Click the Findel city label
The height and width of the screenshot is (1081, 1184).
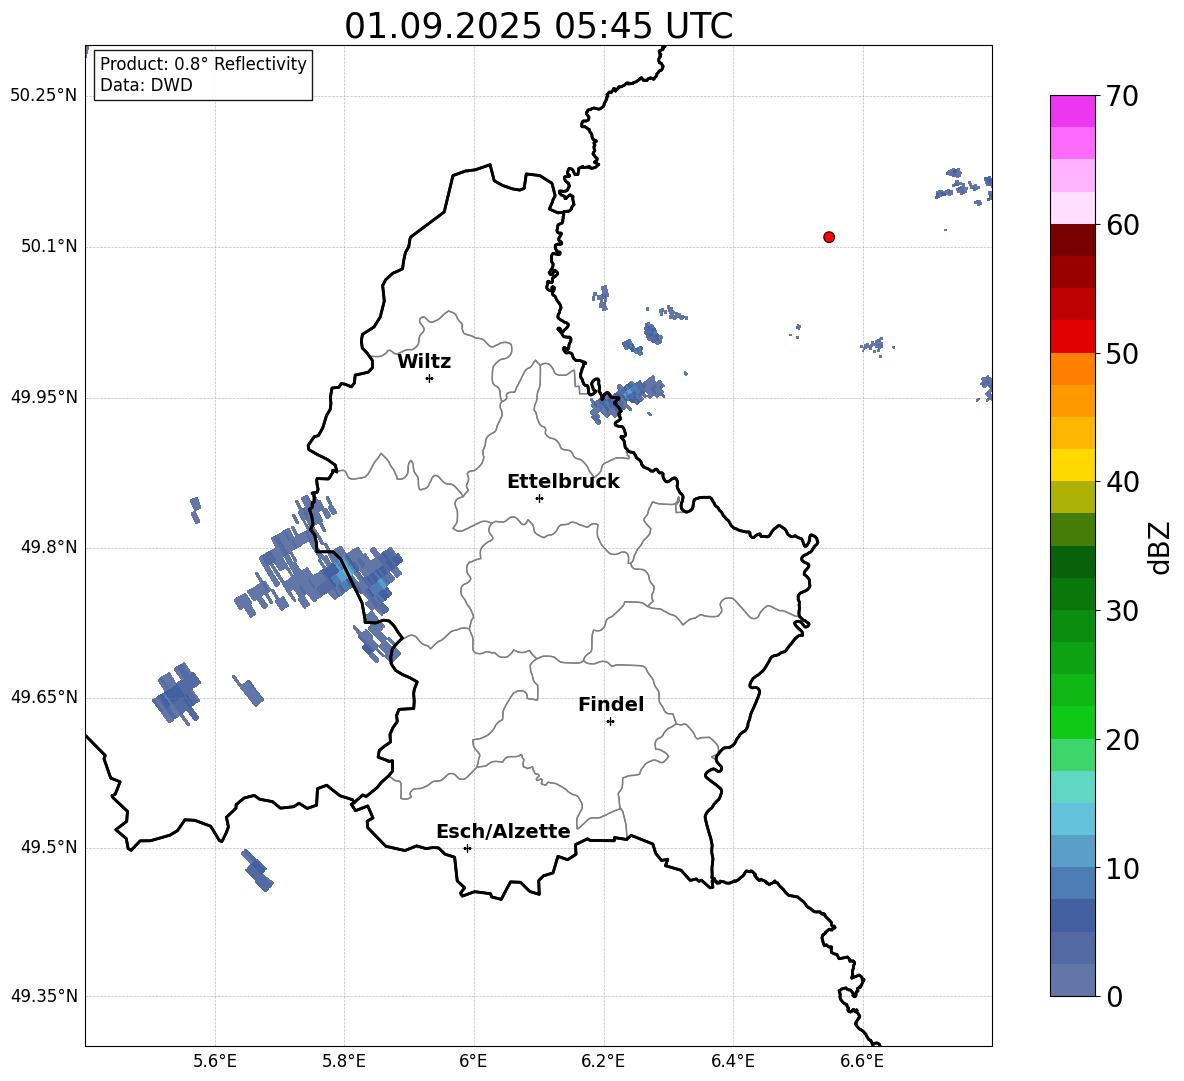(x=611, y=704)
